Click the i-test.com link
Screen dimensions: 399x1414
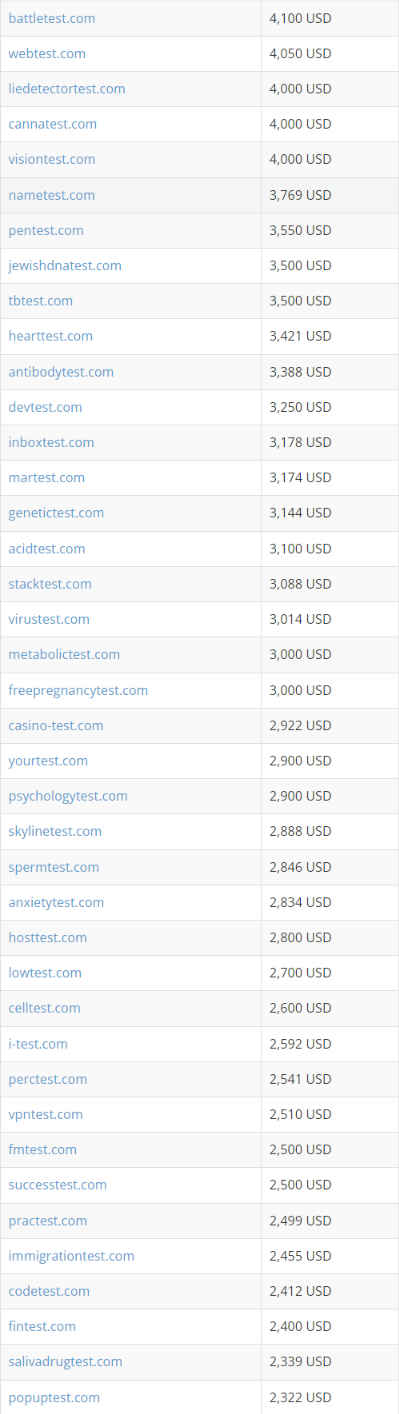click(x=38, y=1043)
